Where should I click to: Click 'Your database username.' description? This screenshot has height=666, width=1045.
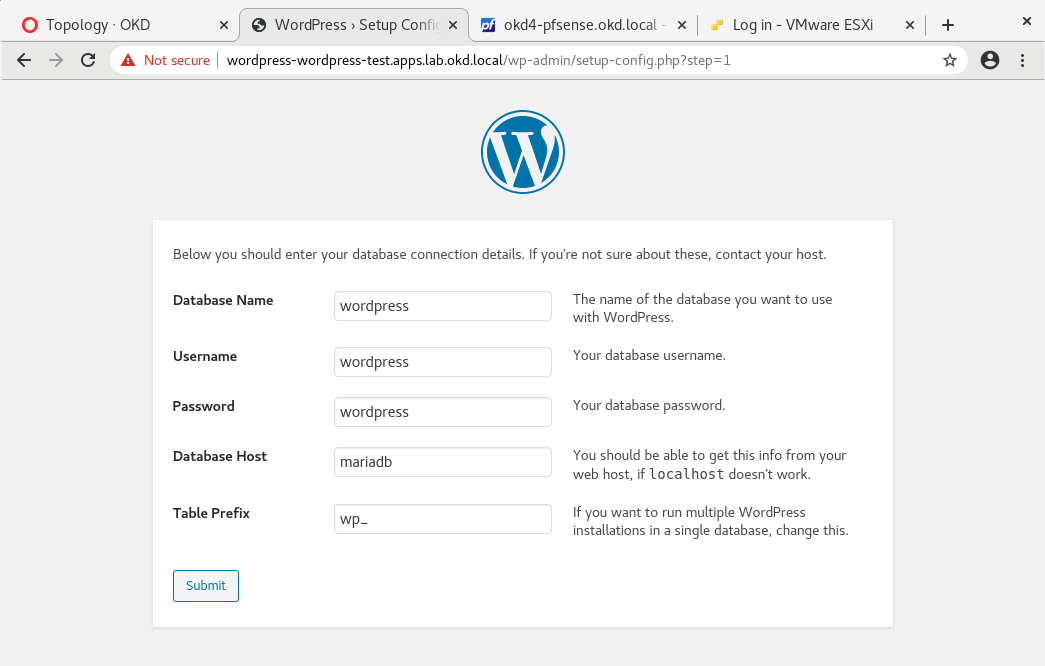click(649, 355)
